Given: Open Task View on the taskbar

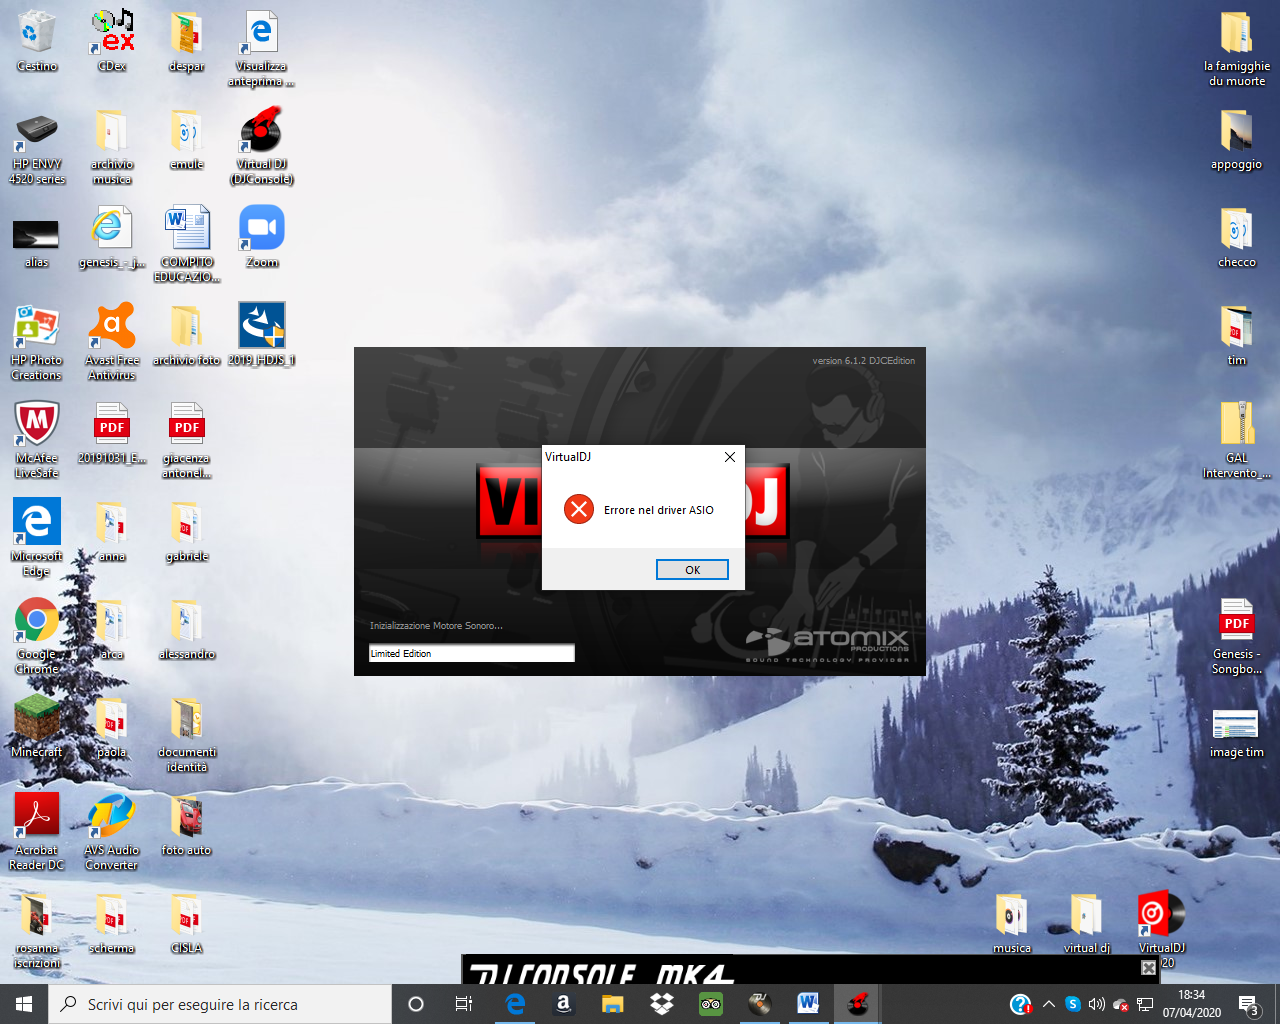Looking at the screenshot, I should click(464, 1004).
